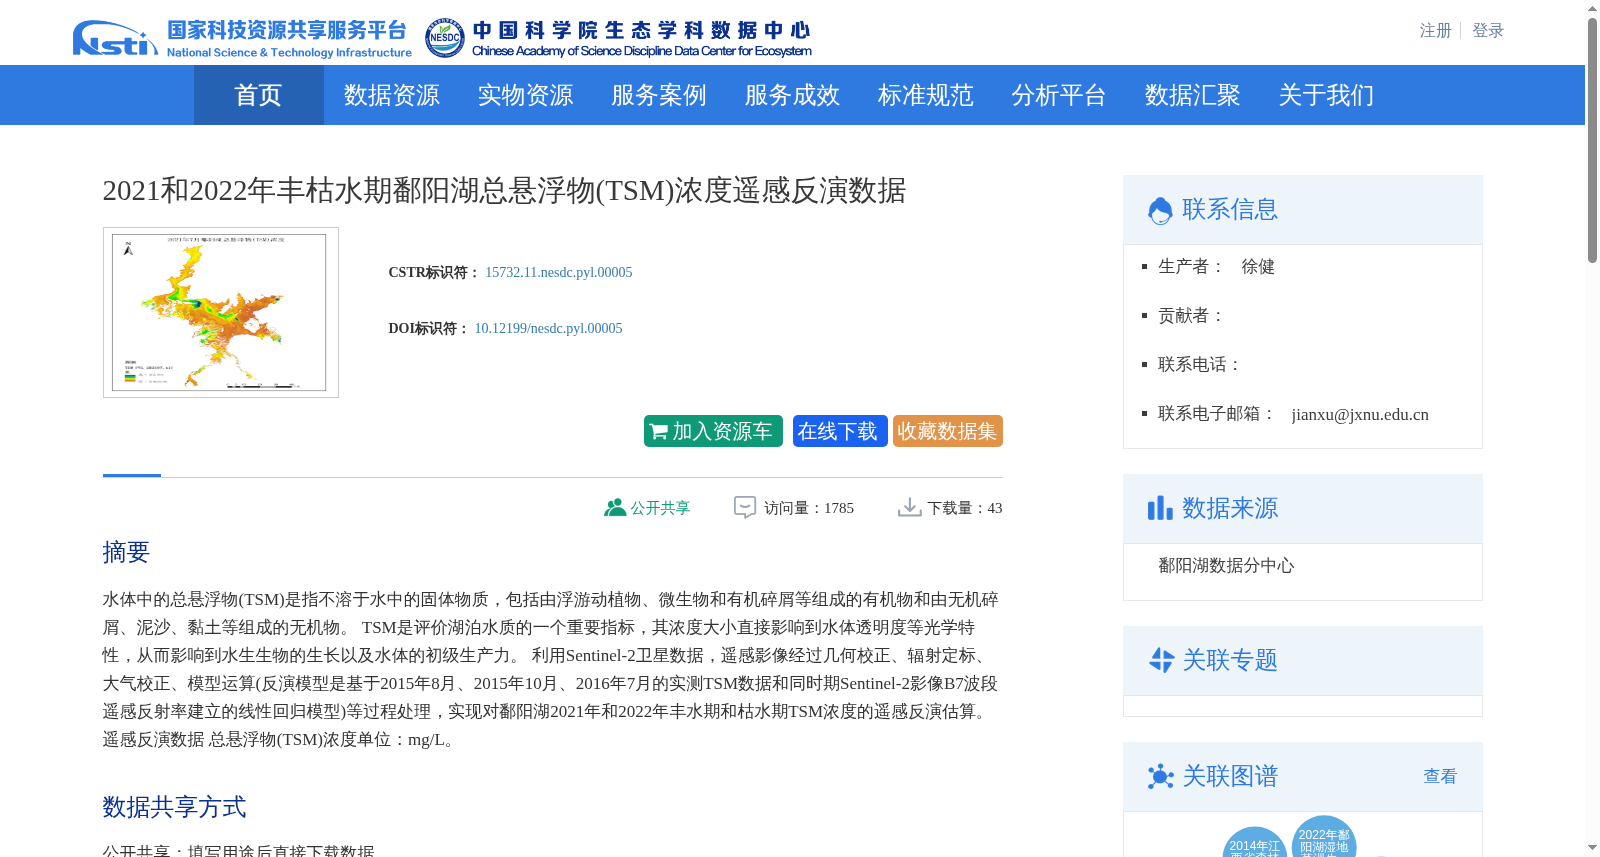The width and height of the screenshot is (1600, 857).
Task: Click the producer name 徐健
Action: coord(1258,266)
